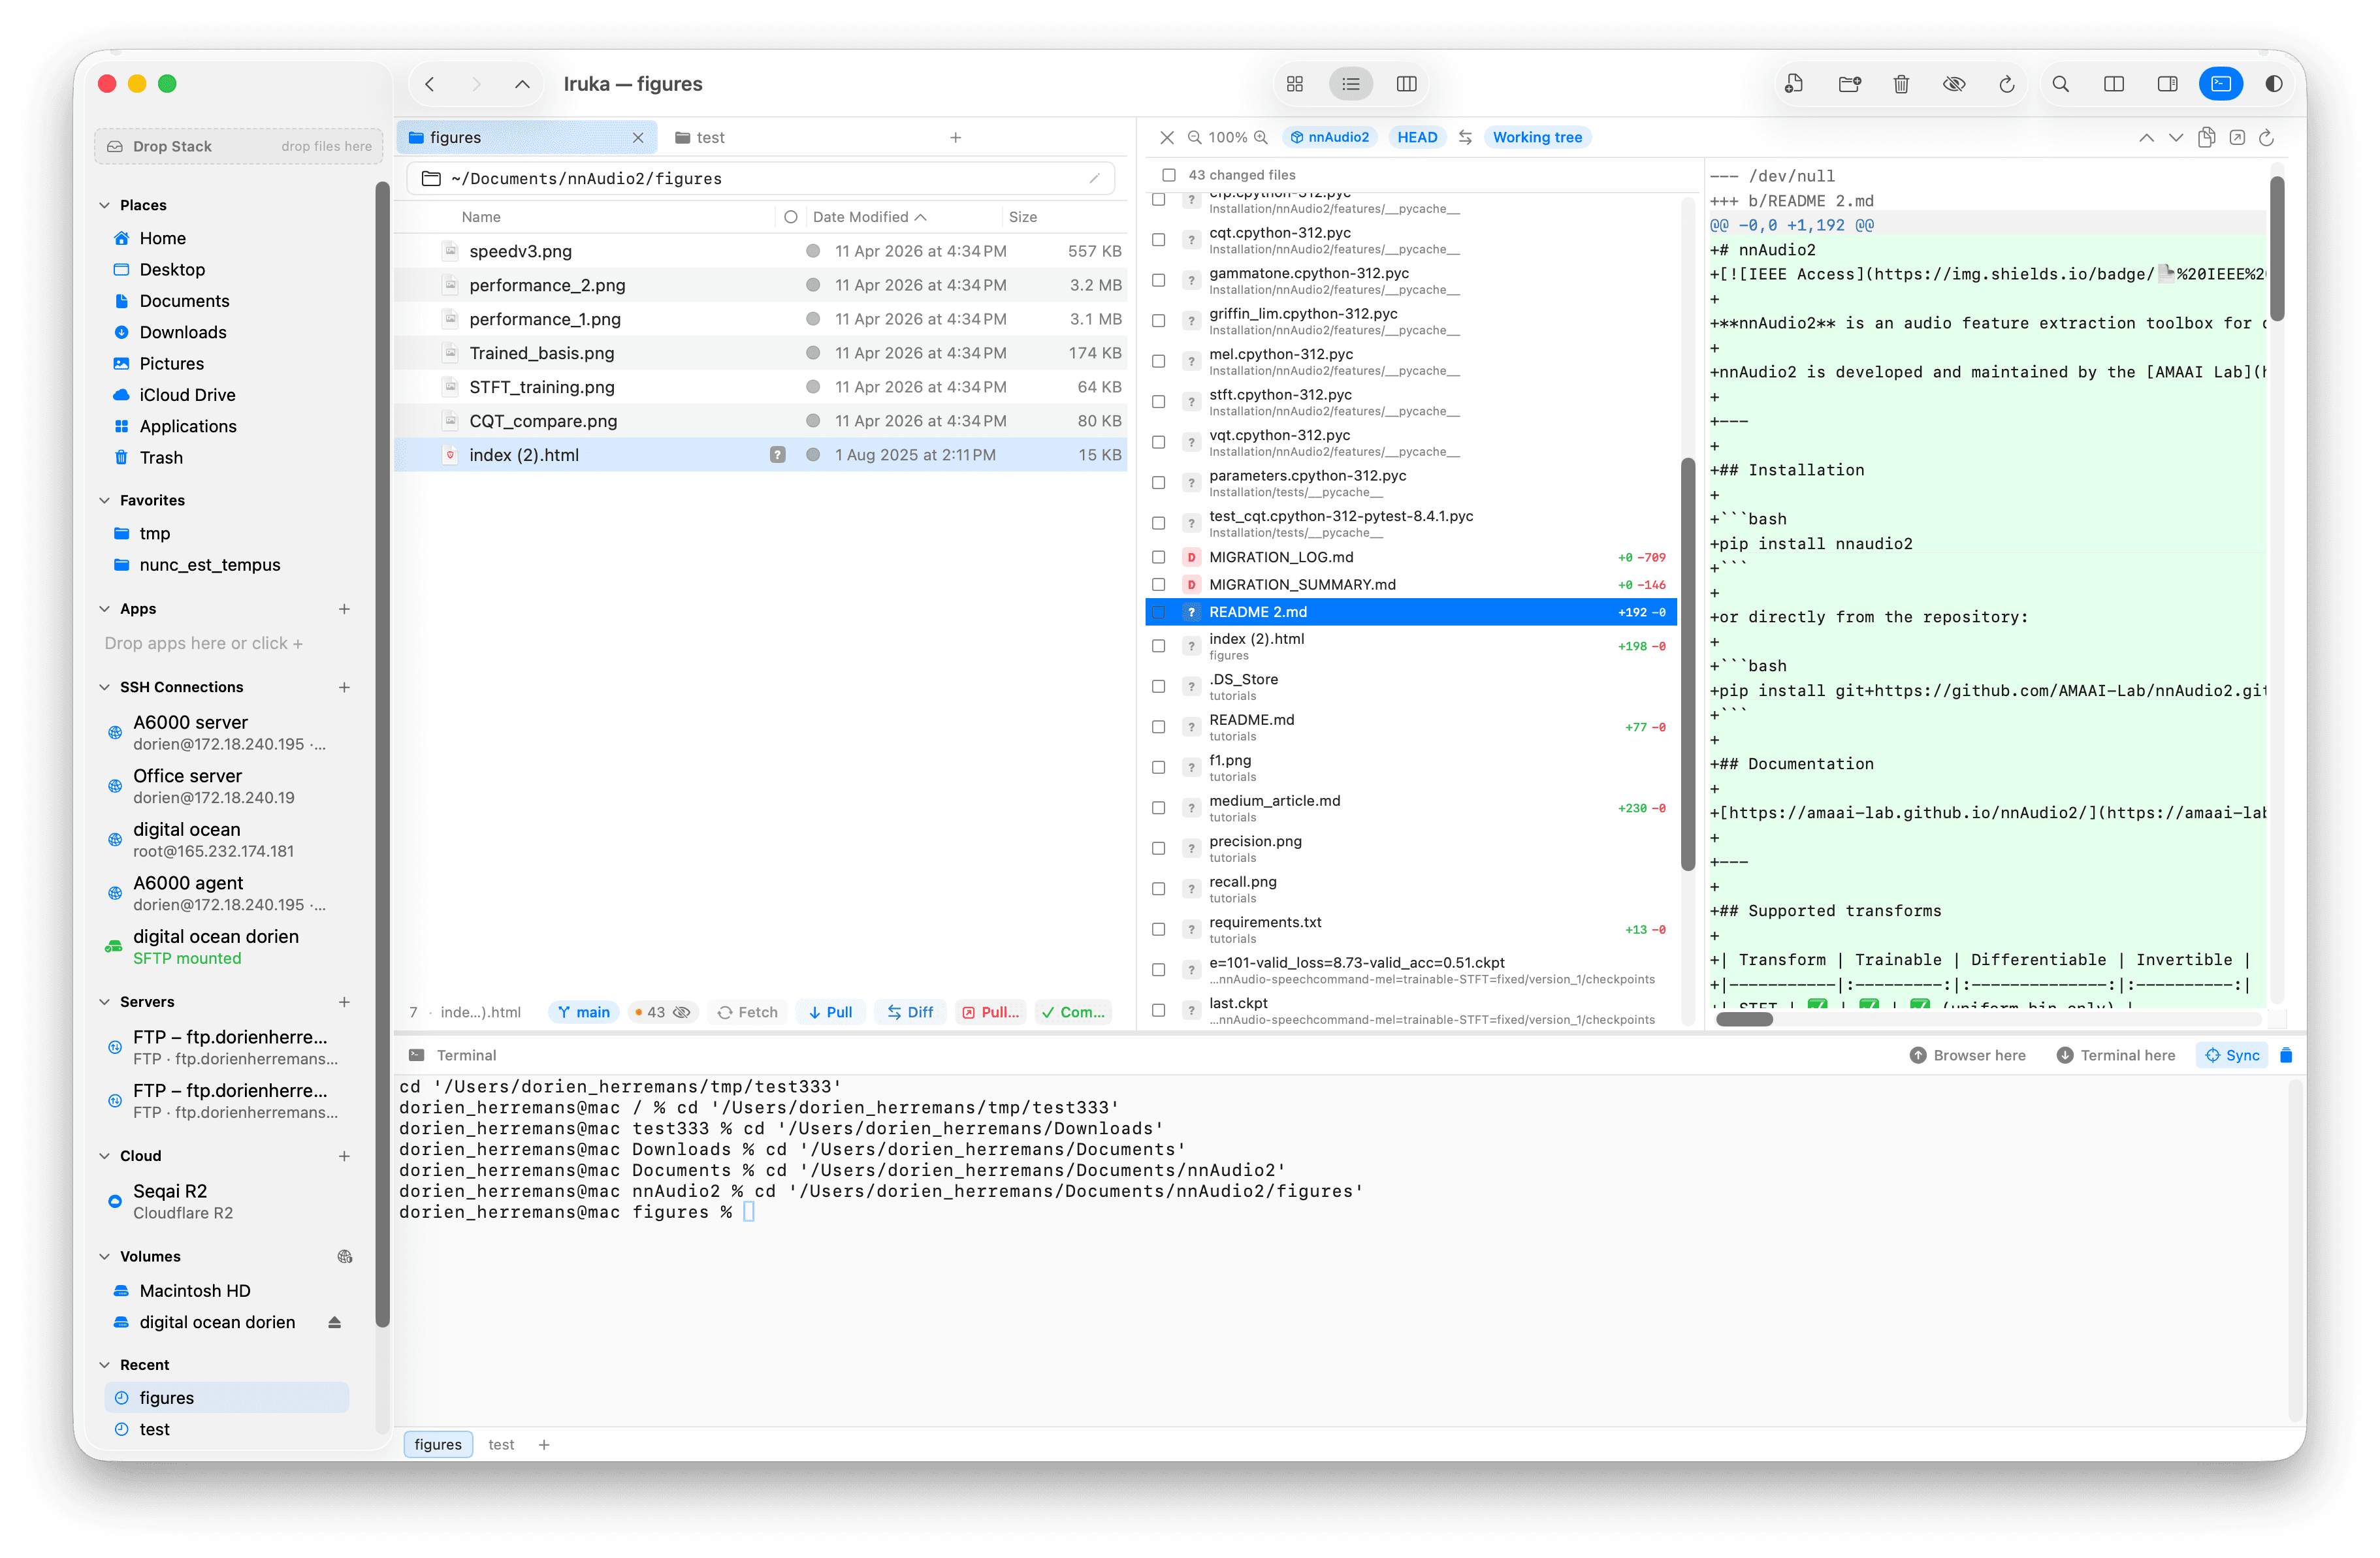This screenshot has width=2380, height=1558.
Task: Jump to previous diff change
Action: (2146, 137)
